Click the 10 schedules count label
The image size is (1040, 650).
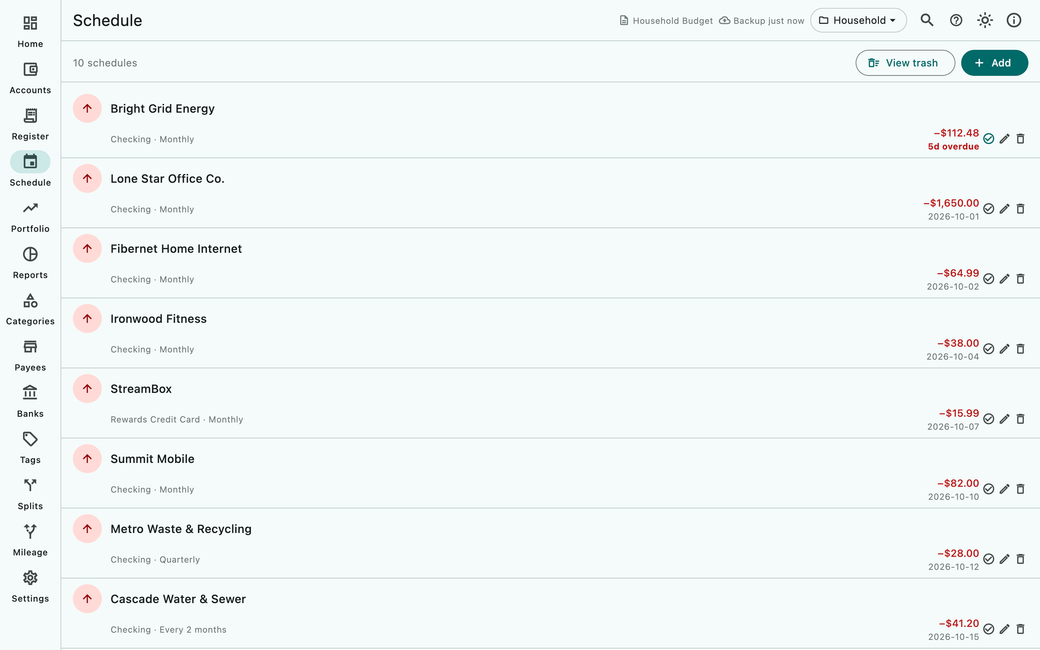point(105,63)
